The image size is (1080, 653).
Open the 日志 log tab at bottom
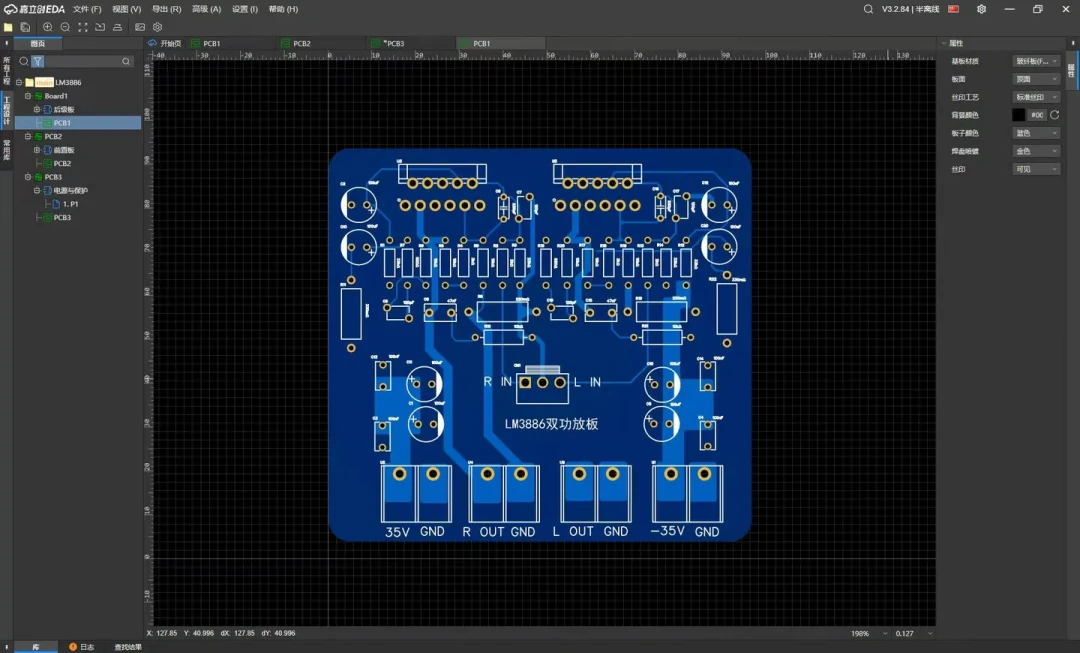[82, 647]
